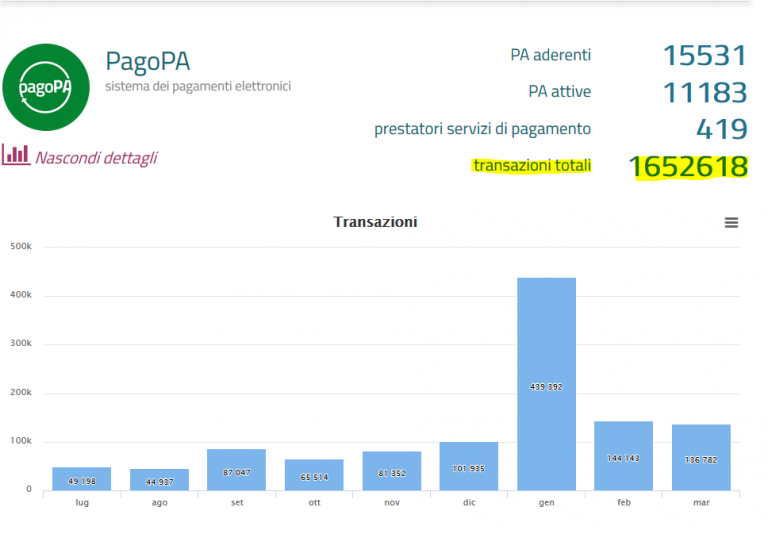Select the gen bar showing 439 392
Image resolution: width=768 pixels, height=534 pixels.
coord(547,384)
